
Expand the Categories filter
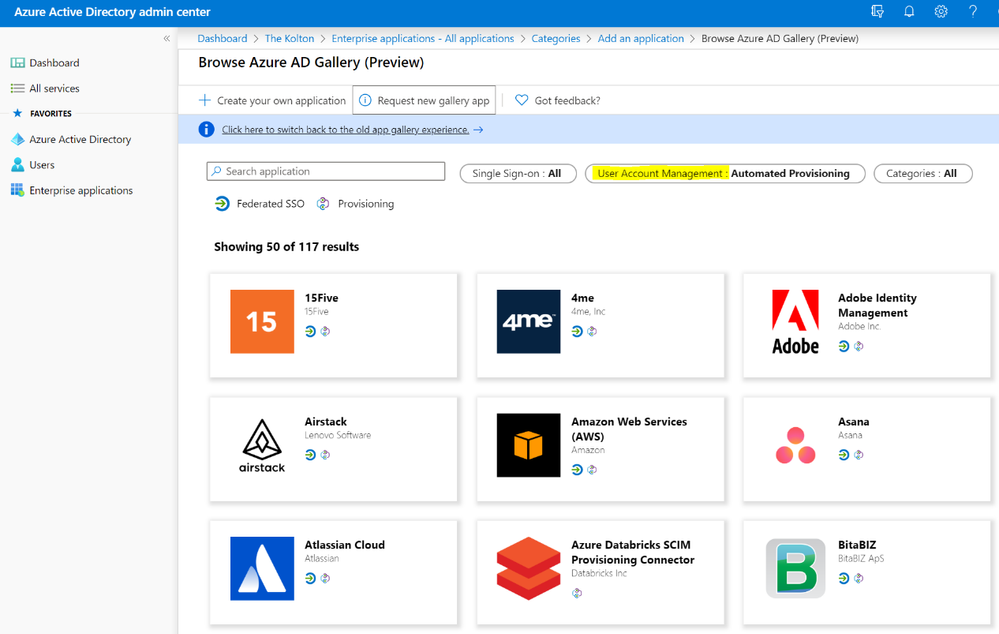pyautogui.click(x=923, y=174)
